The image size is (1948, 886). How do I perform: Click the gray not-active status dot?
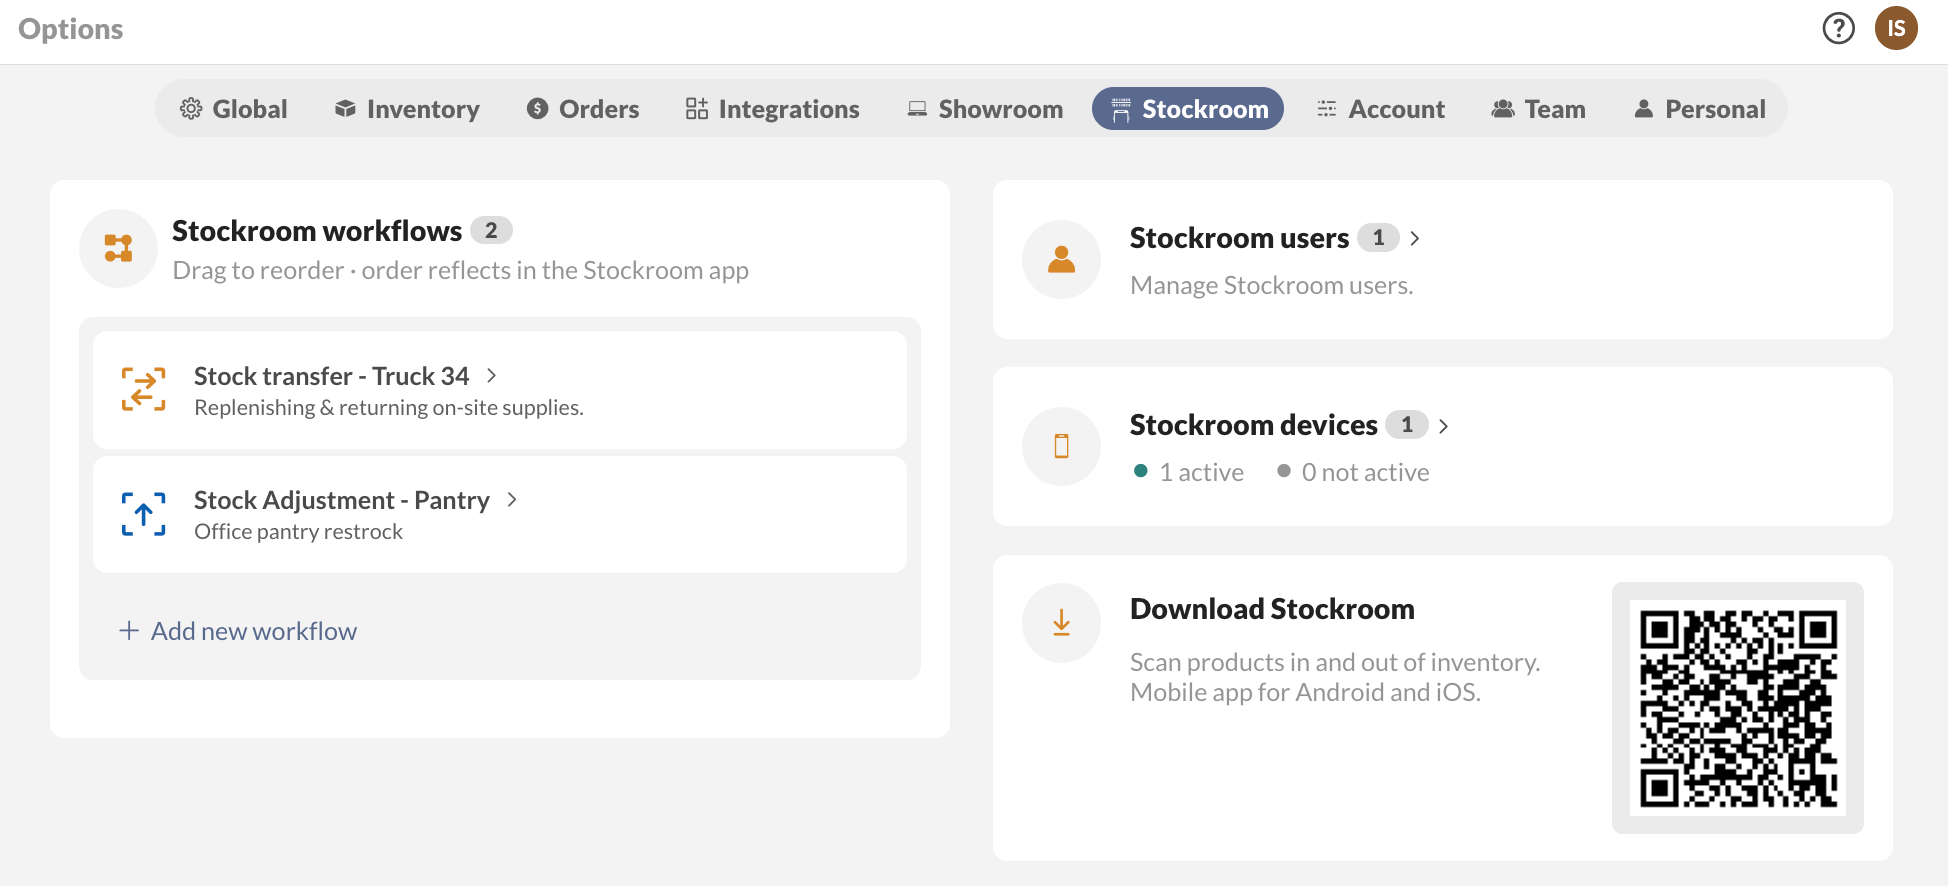coord(1284,471)
